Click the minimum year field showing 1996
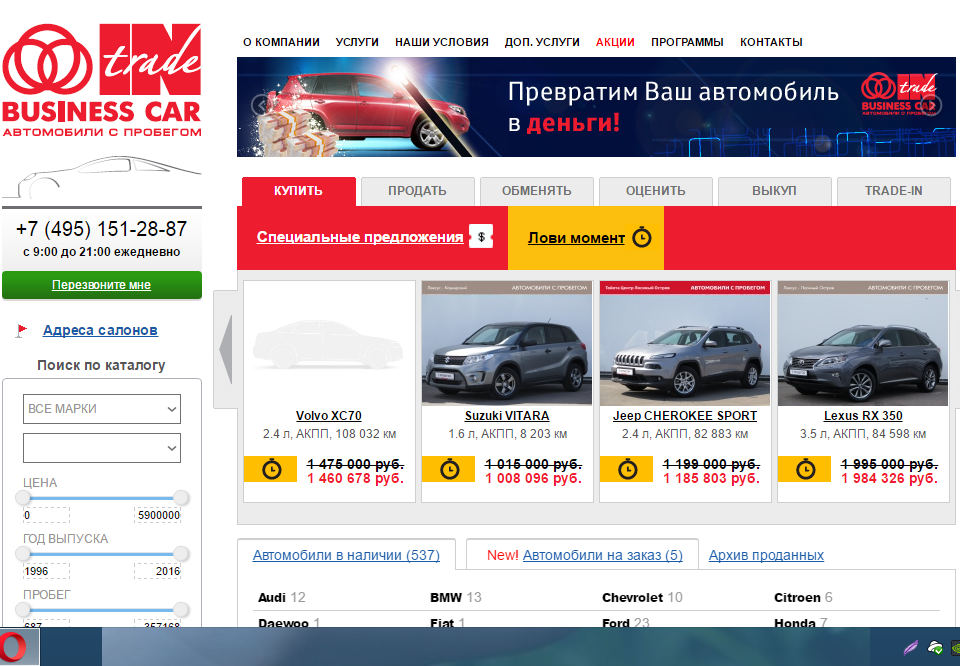960x666 pixels. click(46, 571)
